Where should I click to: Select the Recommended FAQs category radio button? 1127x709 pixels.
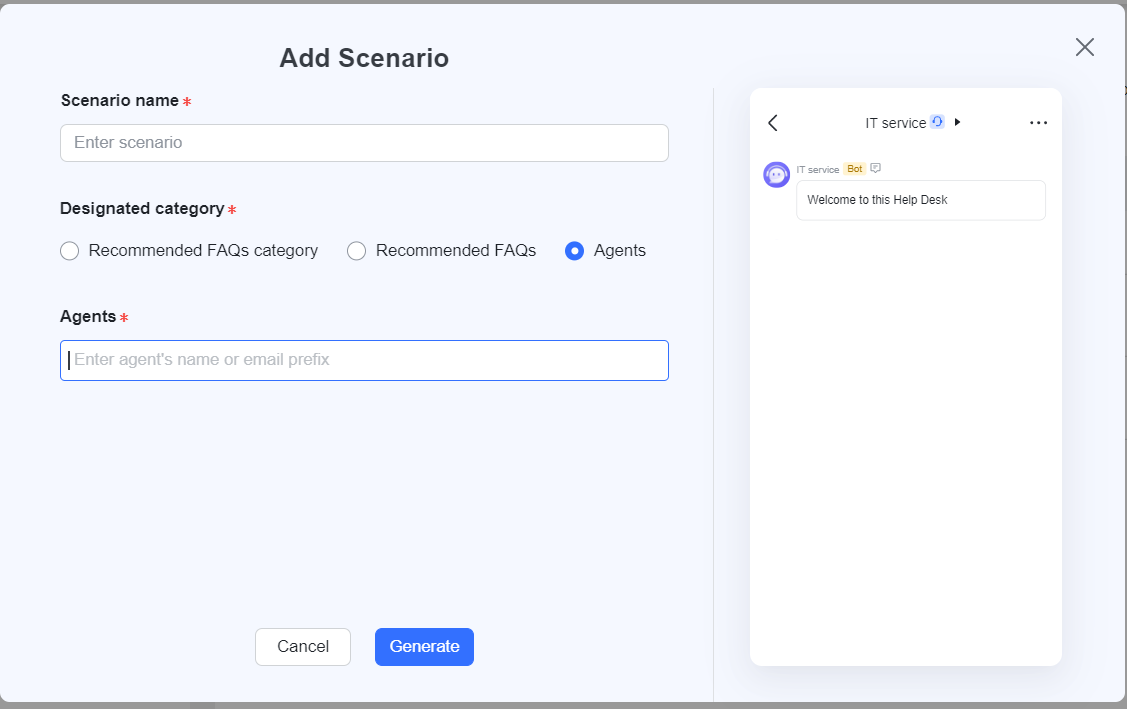coord(70,251)
